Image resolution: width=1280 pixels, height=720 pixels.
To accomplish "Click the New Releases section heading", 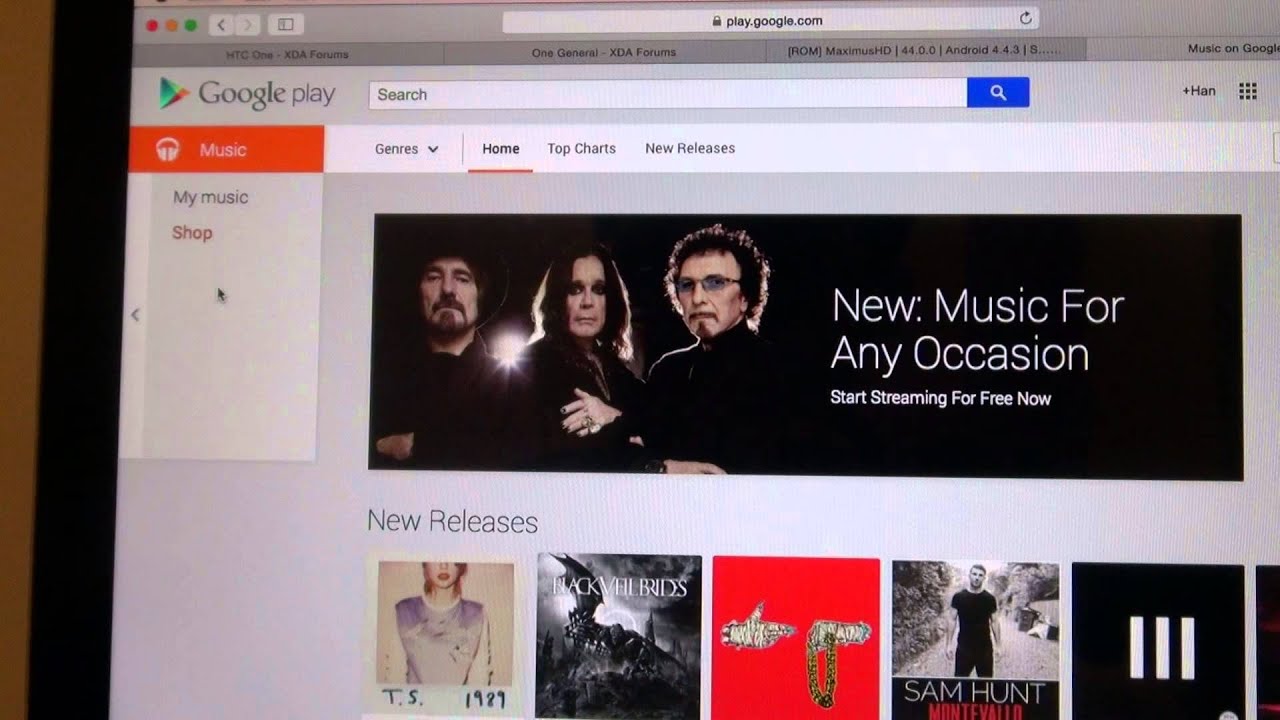I will tap(452, 521).
